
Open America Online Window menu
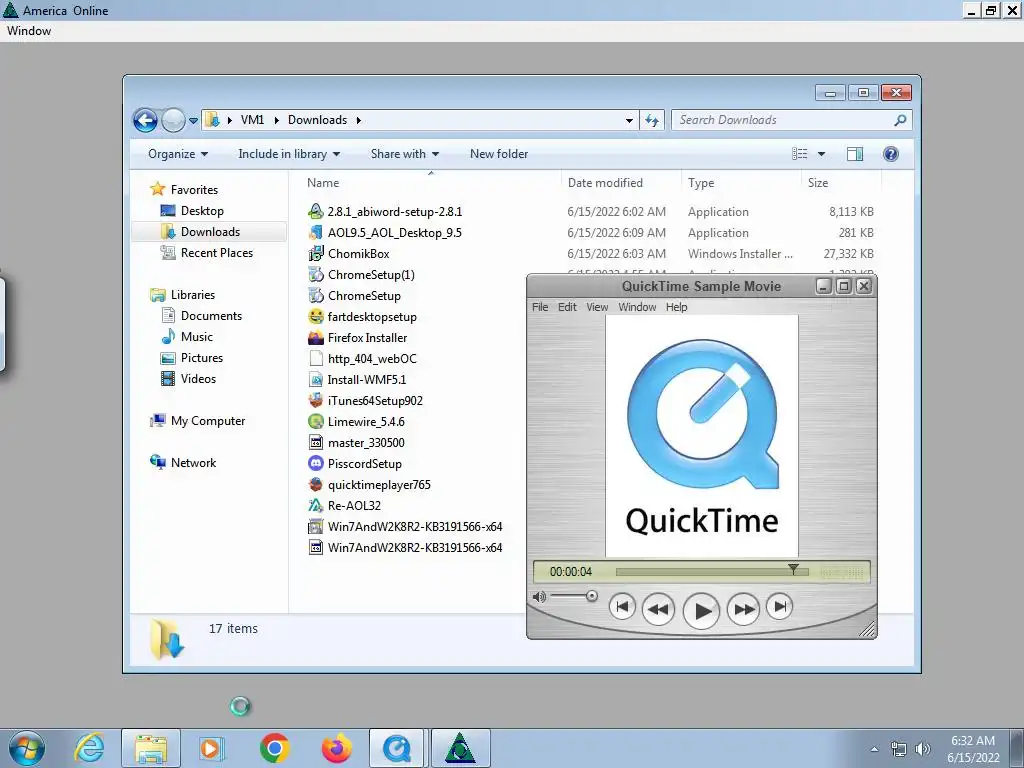(x=29, y=31)
